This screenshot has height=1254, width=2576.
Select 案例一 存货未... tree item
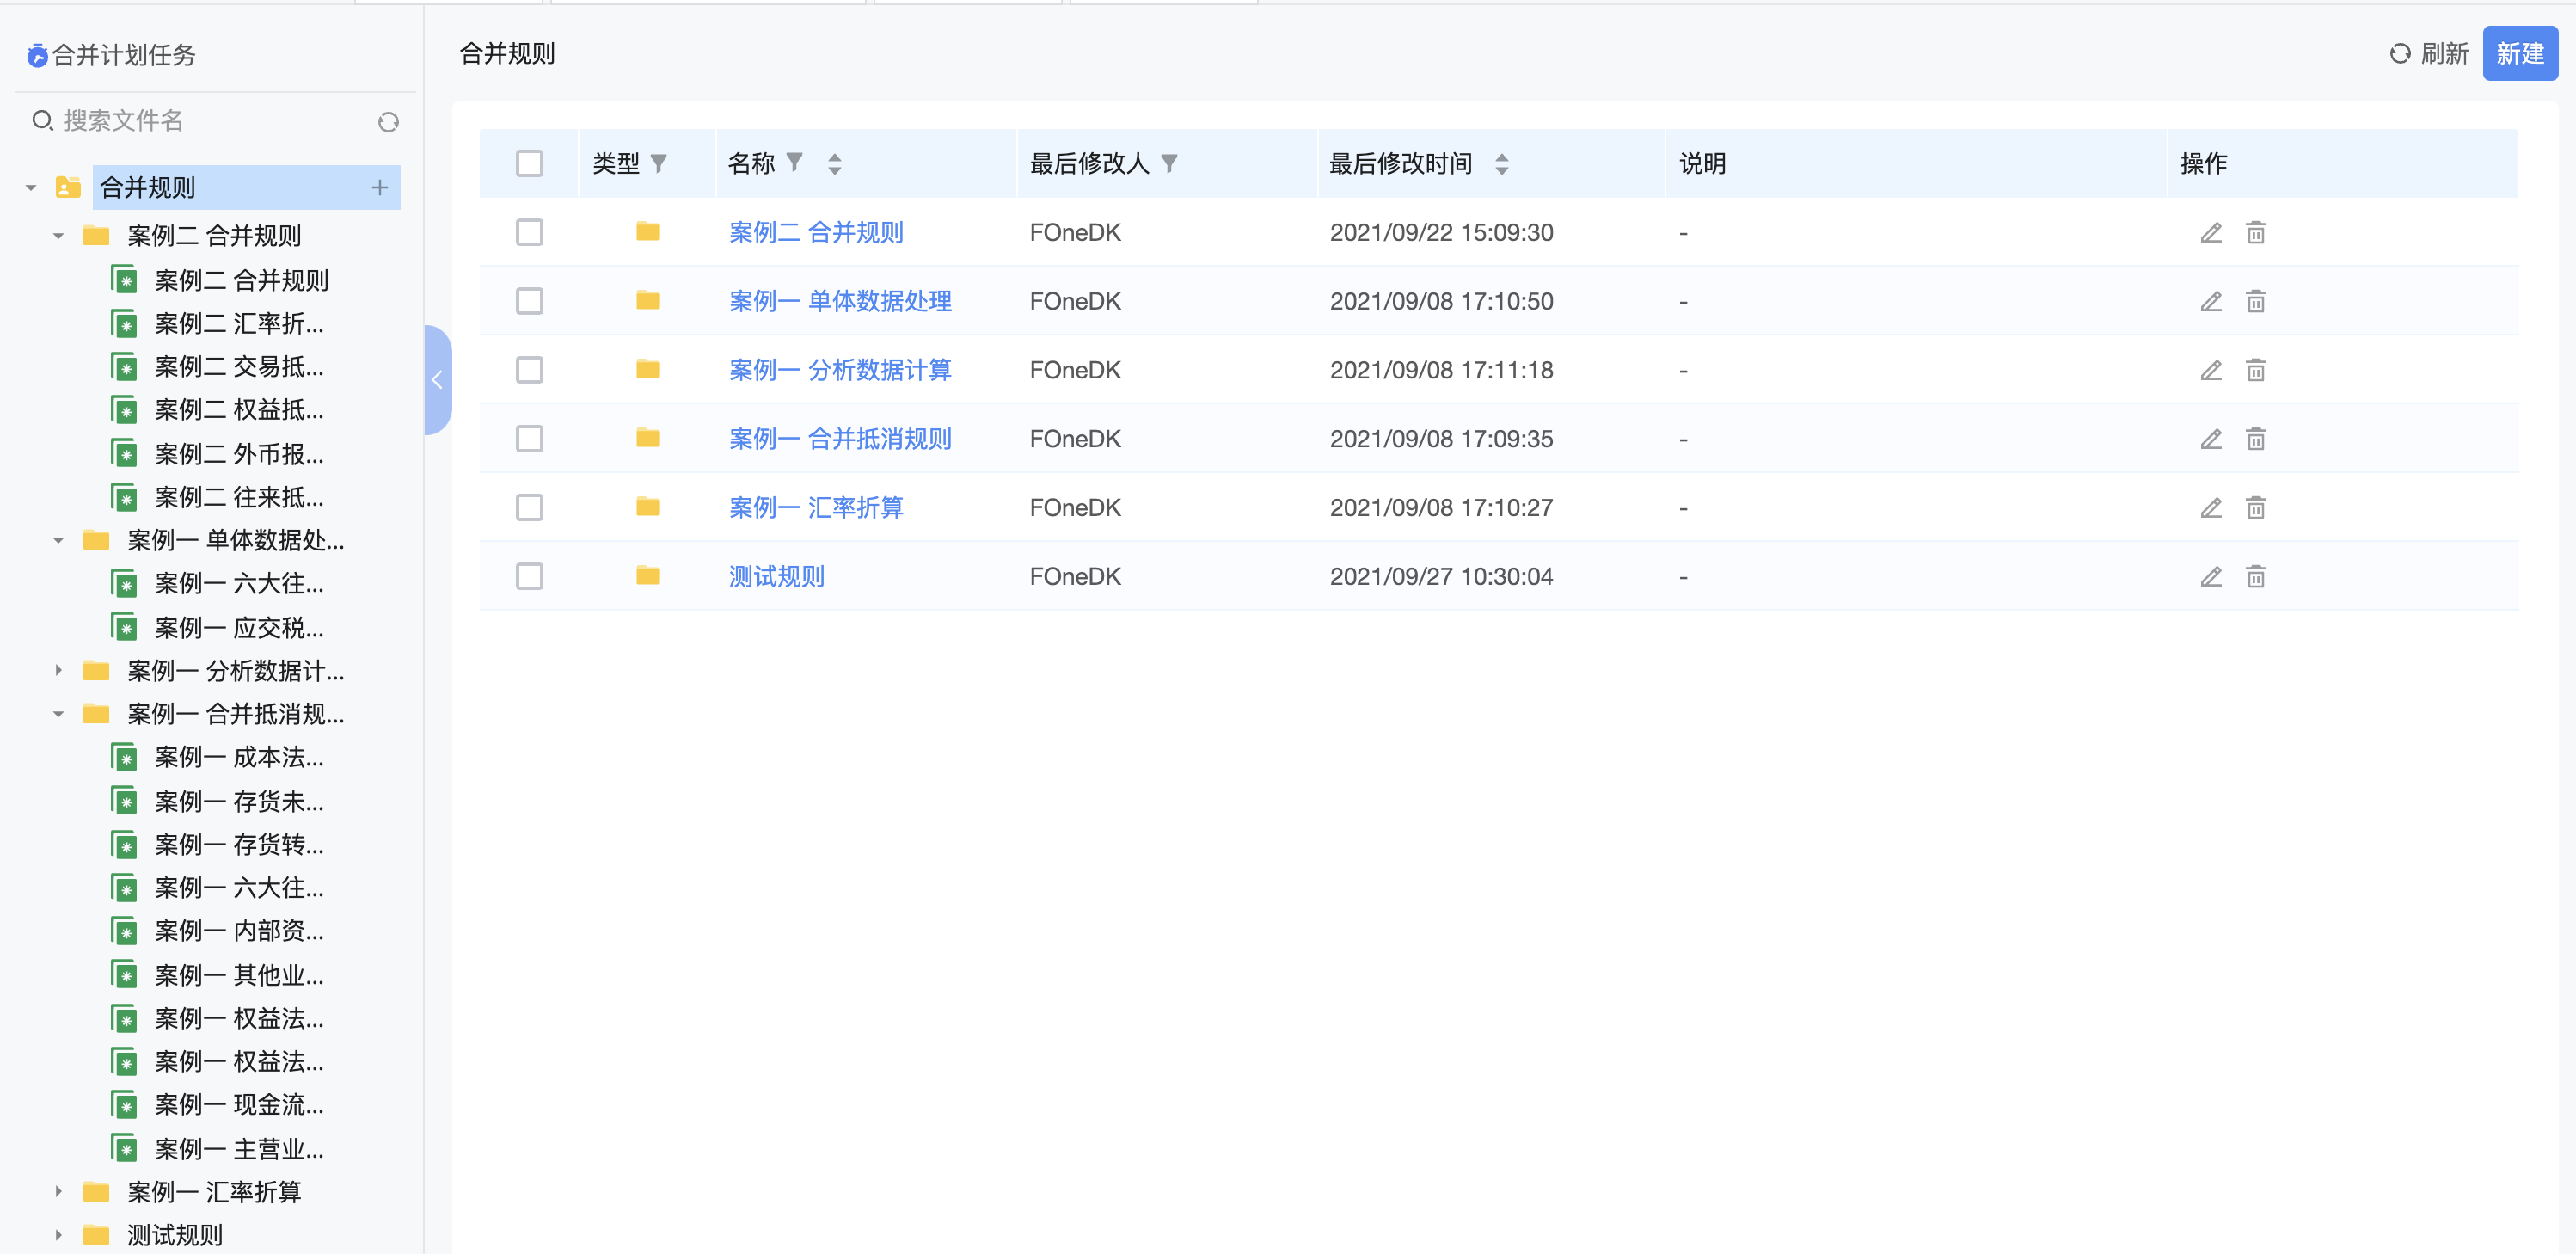239,802
